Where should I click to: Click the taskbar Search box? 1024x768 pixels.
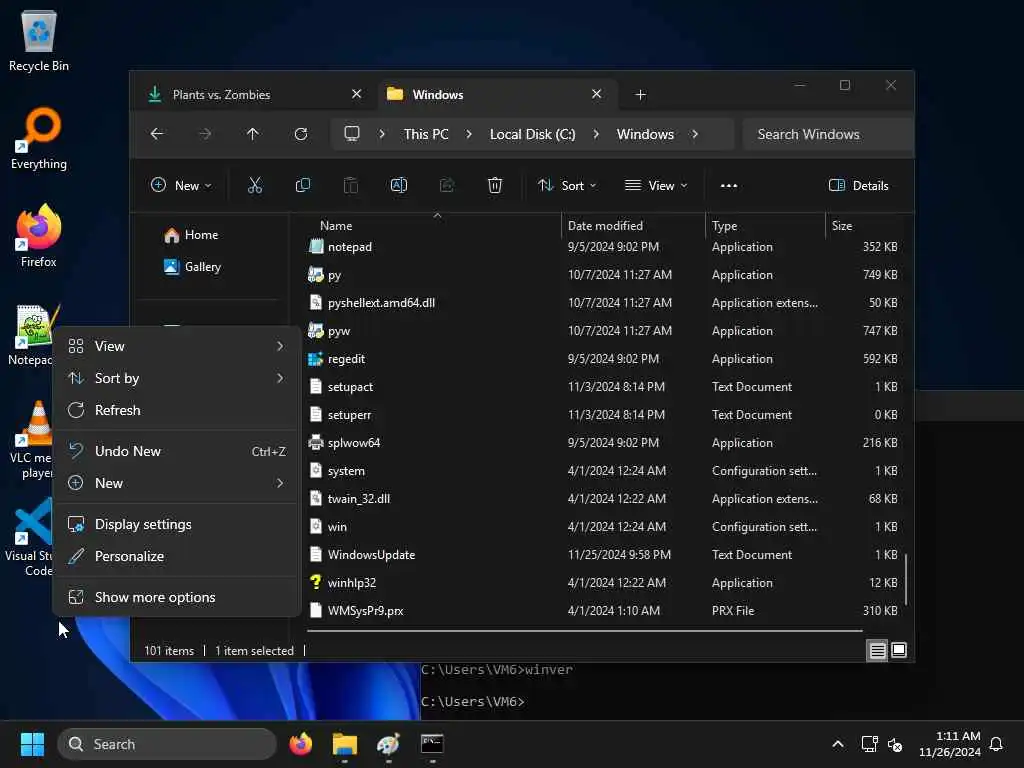[x=167, y=744]
